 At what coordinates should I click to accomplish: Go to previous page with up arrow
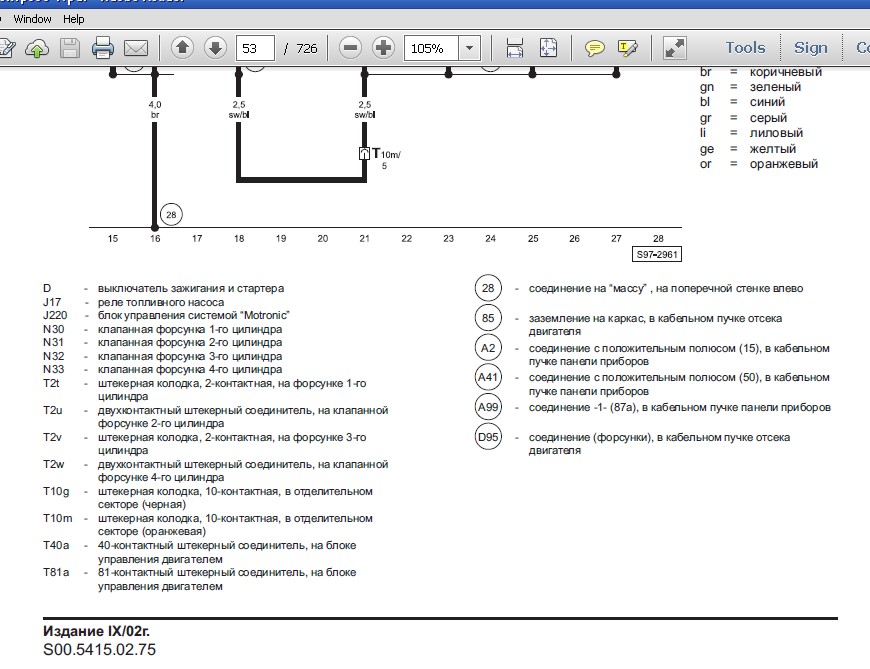183,48
